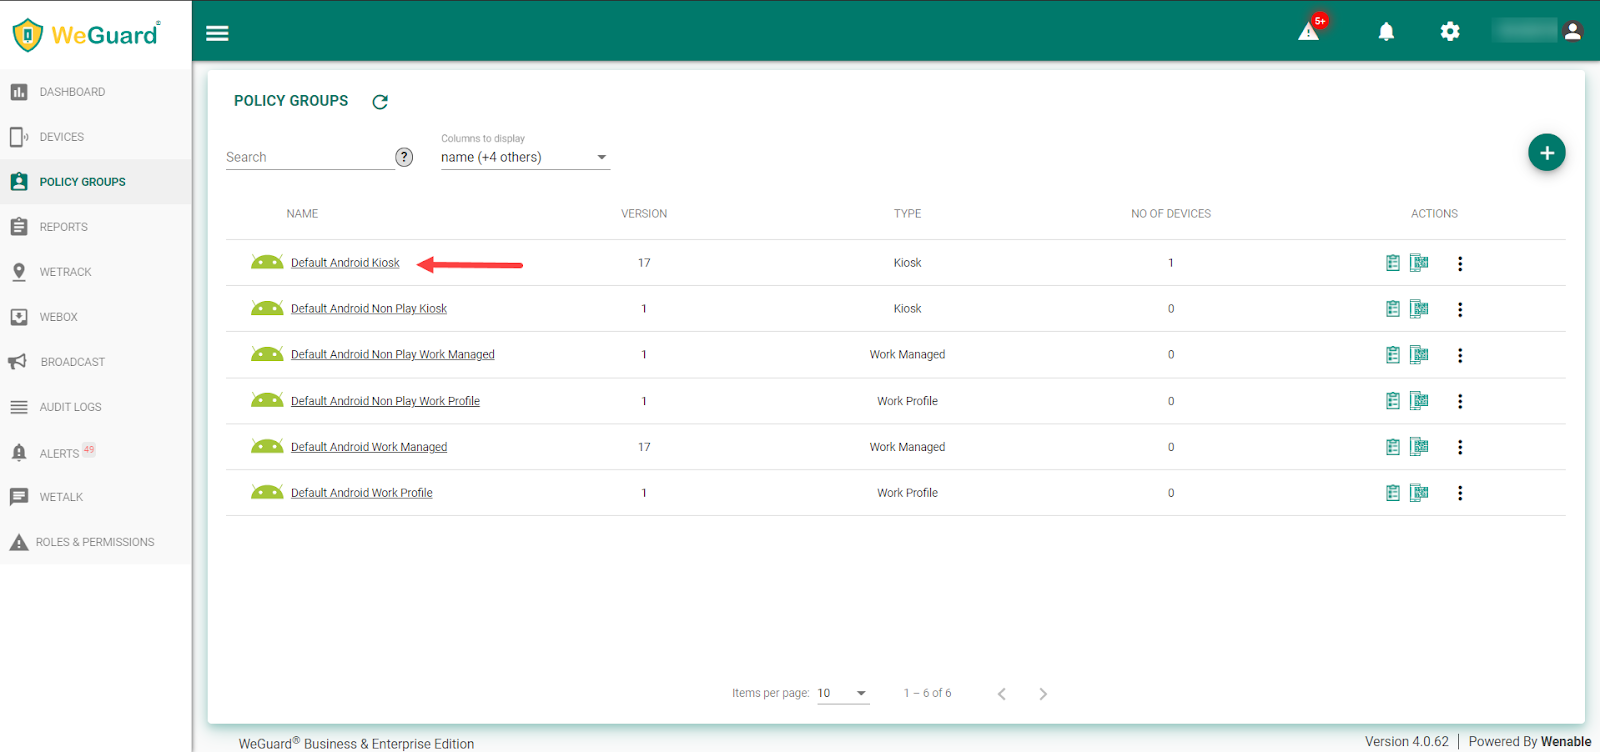
Task: Click the WeGuard logo
Action: pos(86,34)
